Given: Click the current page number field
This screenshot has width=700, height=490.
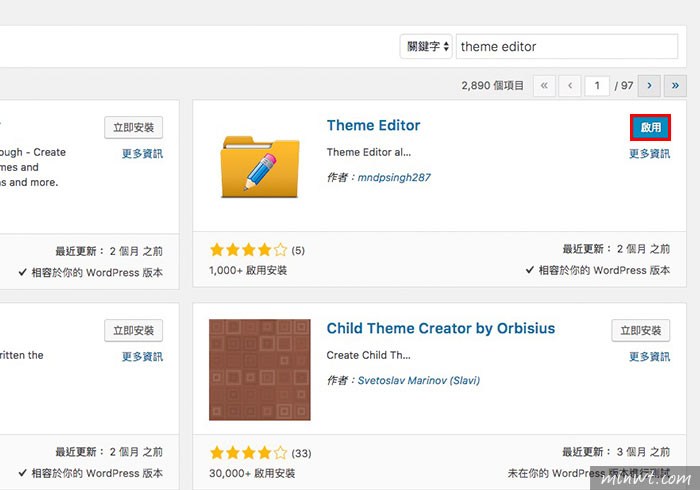Looking at the screenshot, I should (597, 86).
